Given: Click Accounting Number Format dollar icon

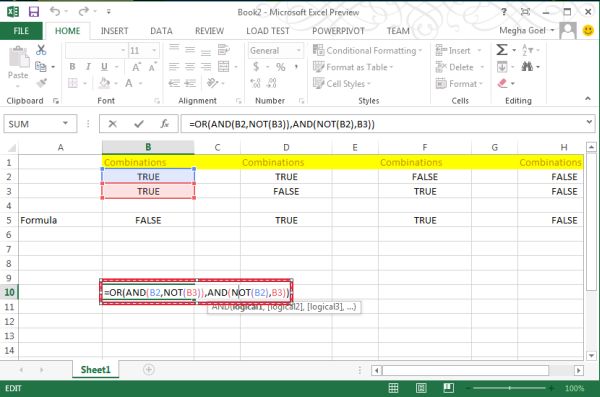Looking at the screenshot, I should tap(256, 67).
